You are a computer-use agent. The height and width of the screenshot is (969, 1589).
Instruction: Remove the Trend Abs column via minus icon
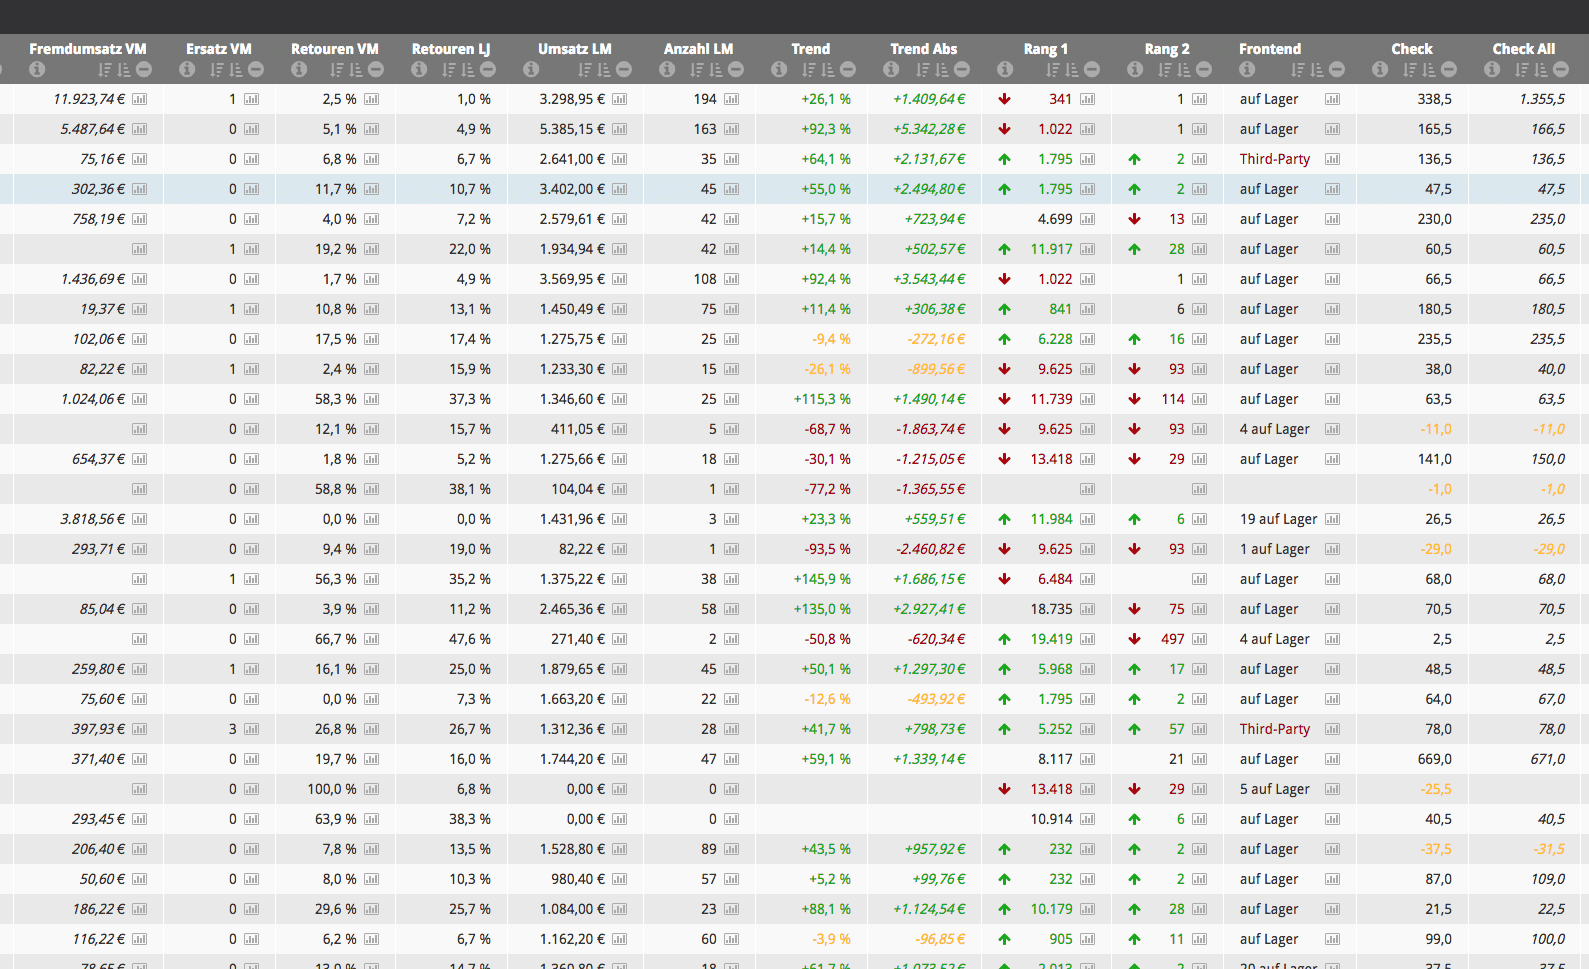pos(962,69)
